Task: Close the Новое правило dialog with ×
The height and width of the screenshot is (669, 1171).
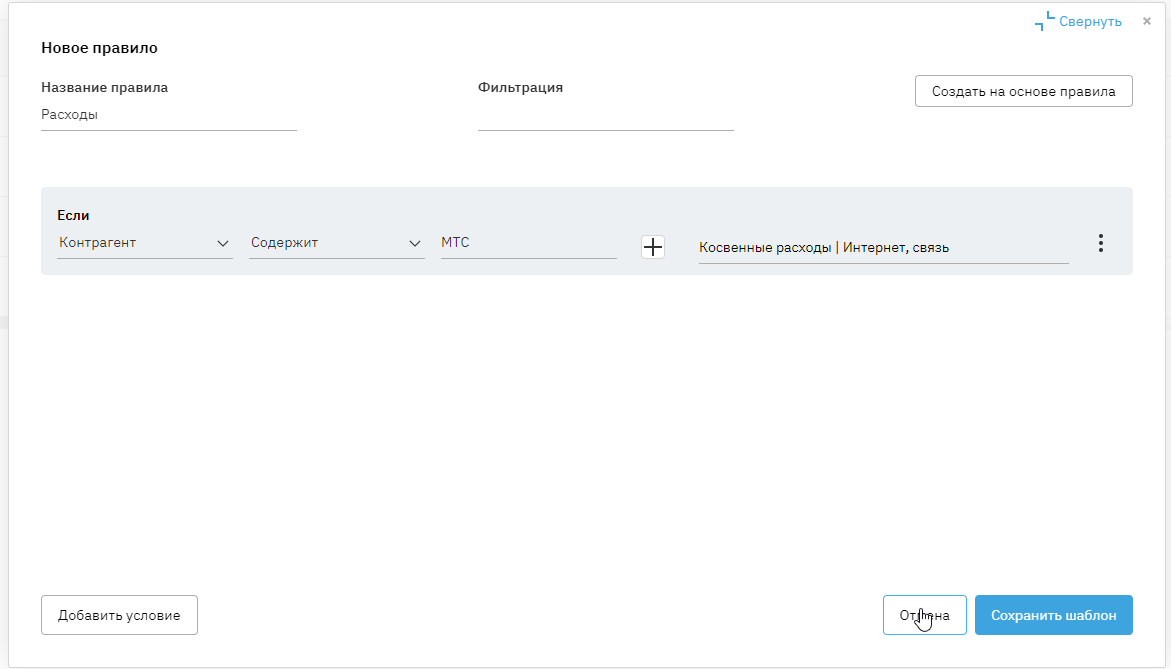Action: 1147,21
